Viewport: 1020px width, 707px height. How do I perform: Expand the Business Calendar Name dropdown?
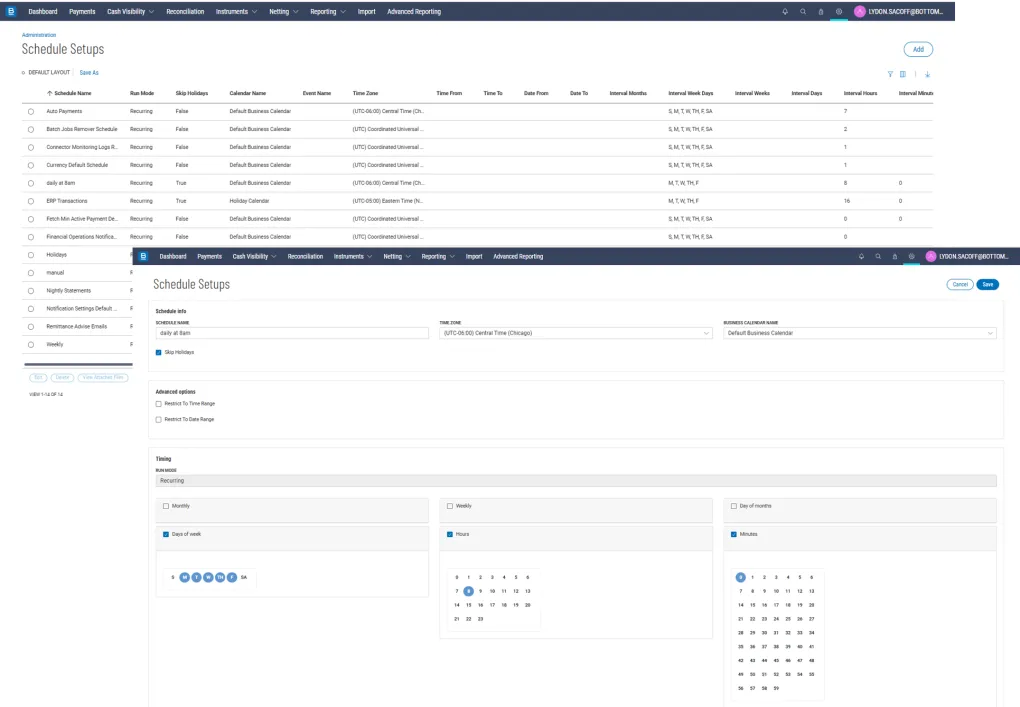point(860,333)
